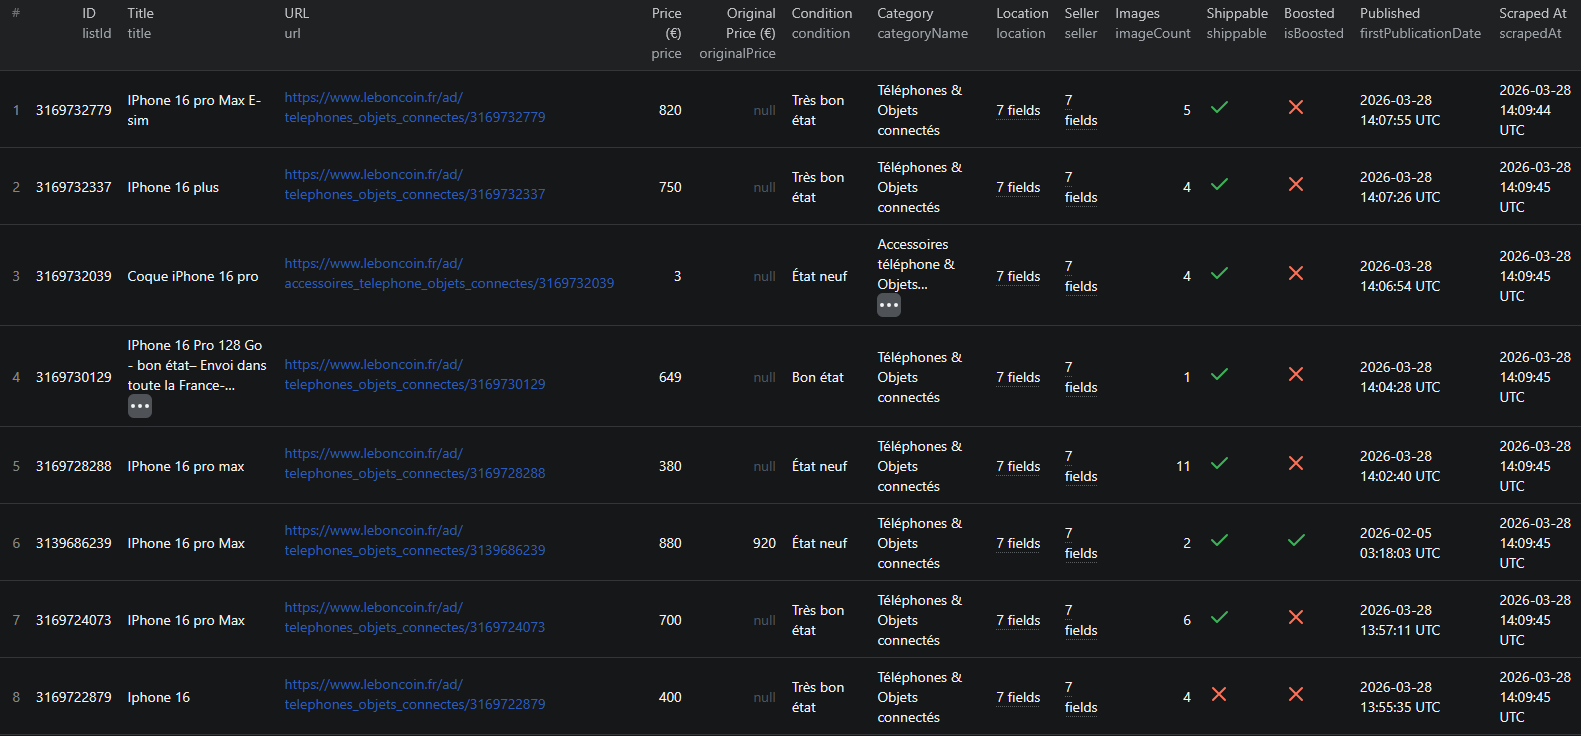Open leboncoin link for listing 3139686239
This screenshot has height=736, width=1581.
point(414,541)
